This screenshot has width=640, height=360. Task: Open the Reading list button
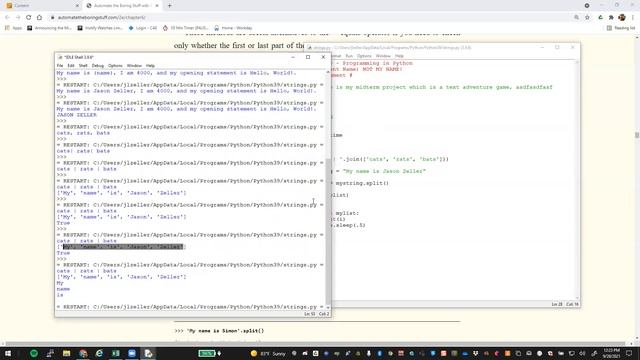point(621,28)
